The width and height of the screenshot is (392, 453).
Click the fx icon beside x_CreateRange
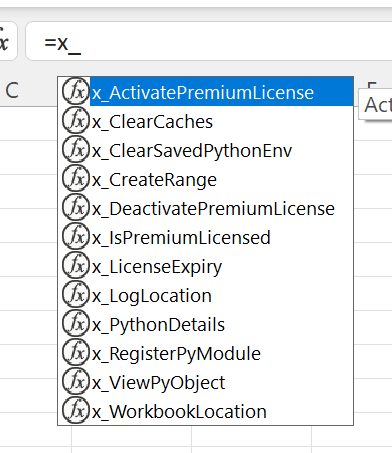click(76, 179)
